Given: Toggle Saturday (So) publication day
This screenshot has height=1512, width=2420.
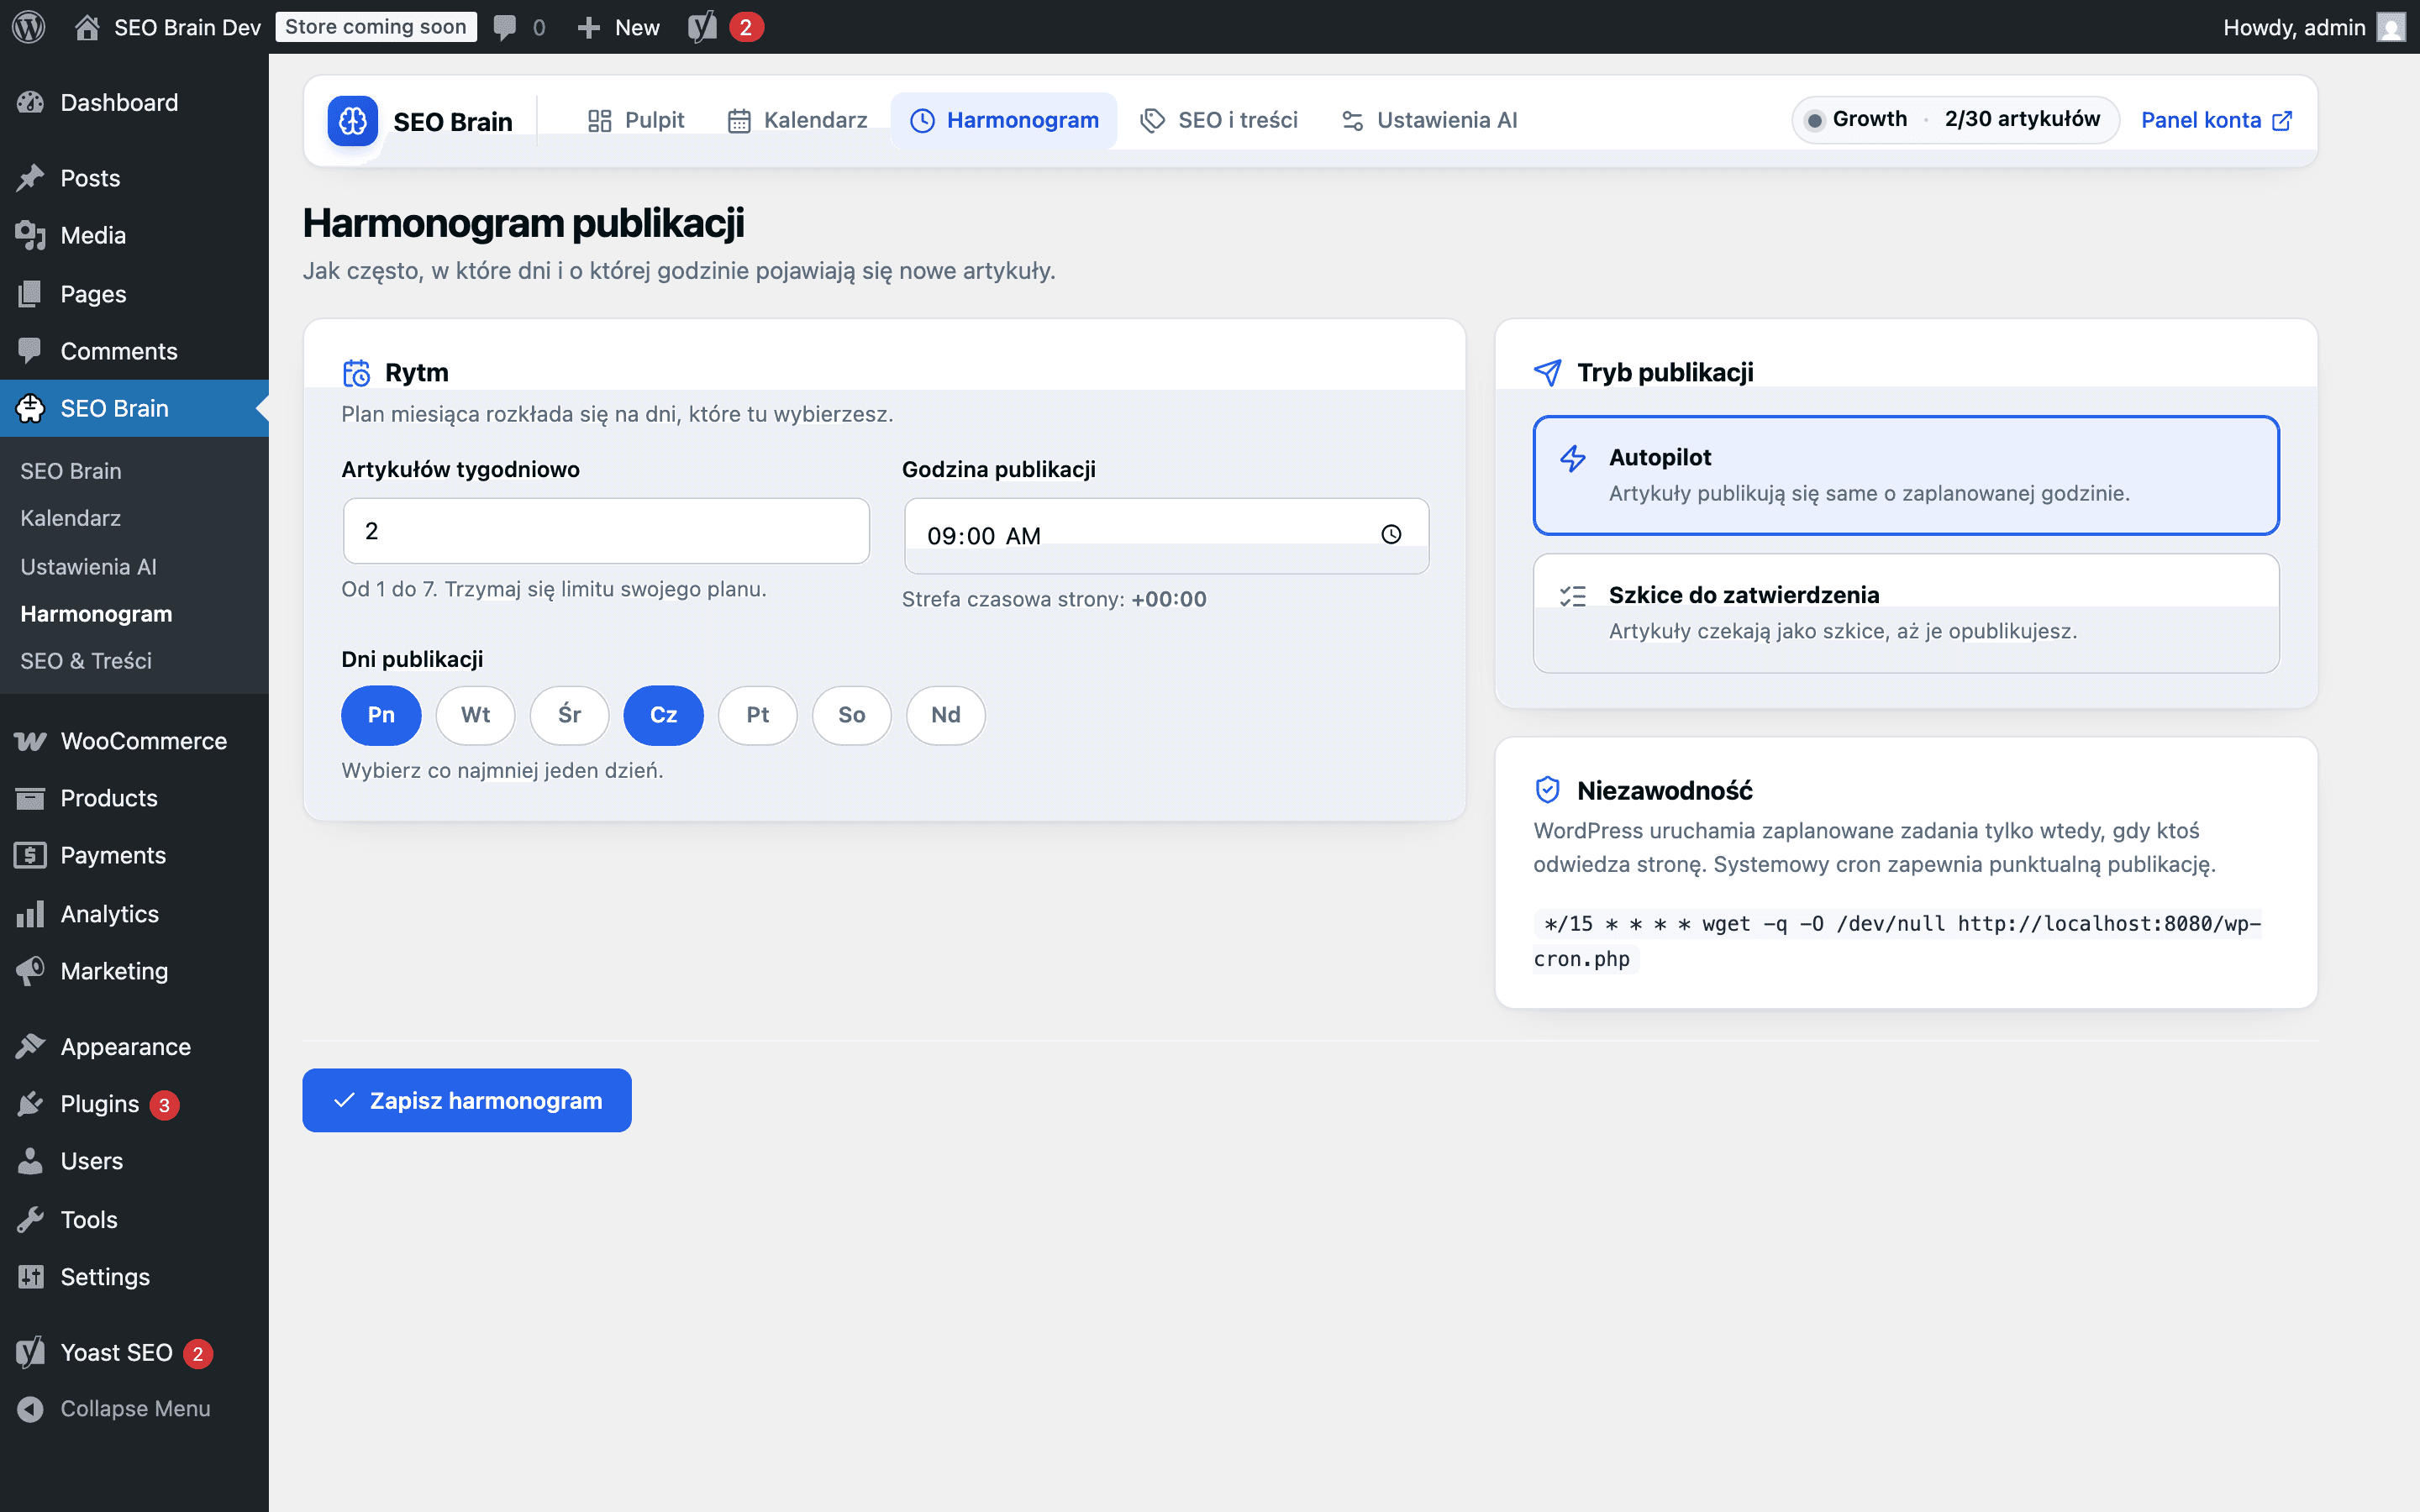Looking at the screenshot, I should (x=851, y=715).
